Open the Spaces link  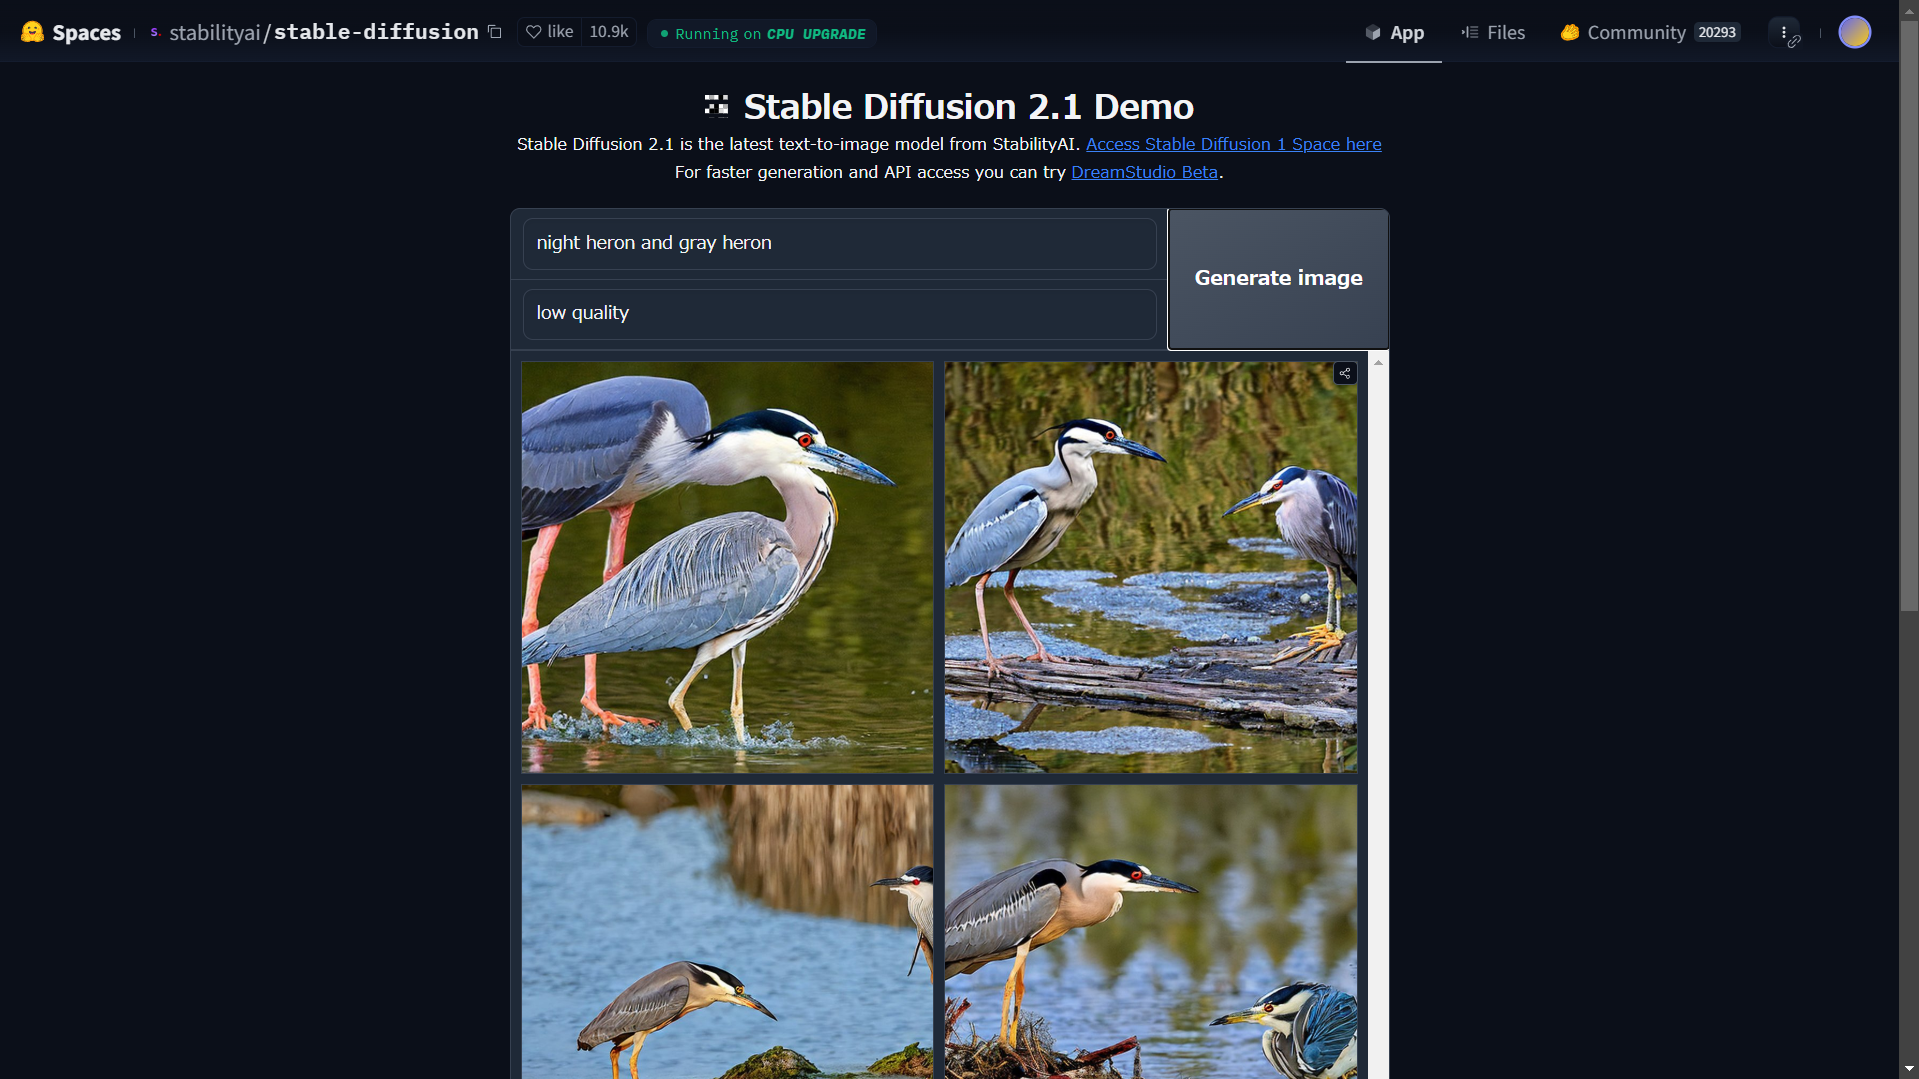86,32
